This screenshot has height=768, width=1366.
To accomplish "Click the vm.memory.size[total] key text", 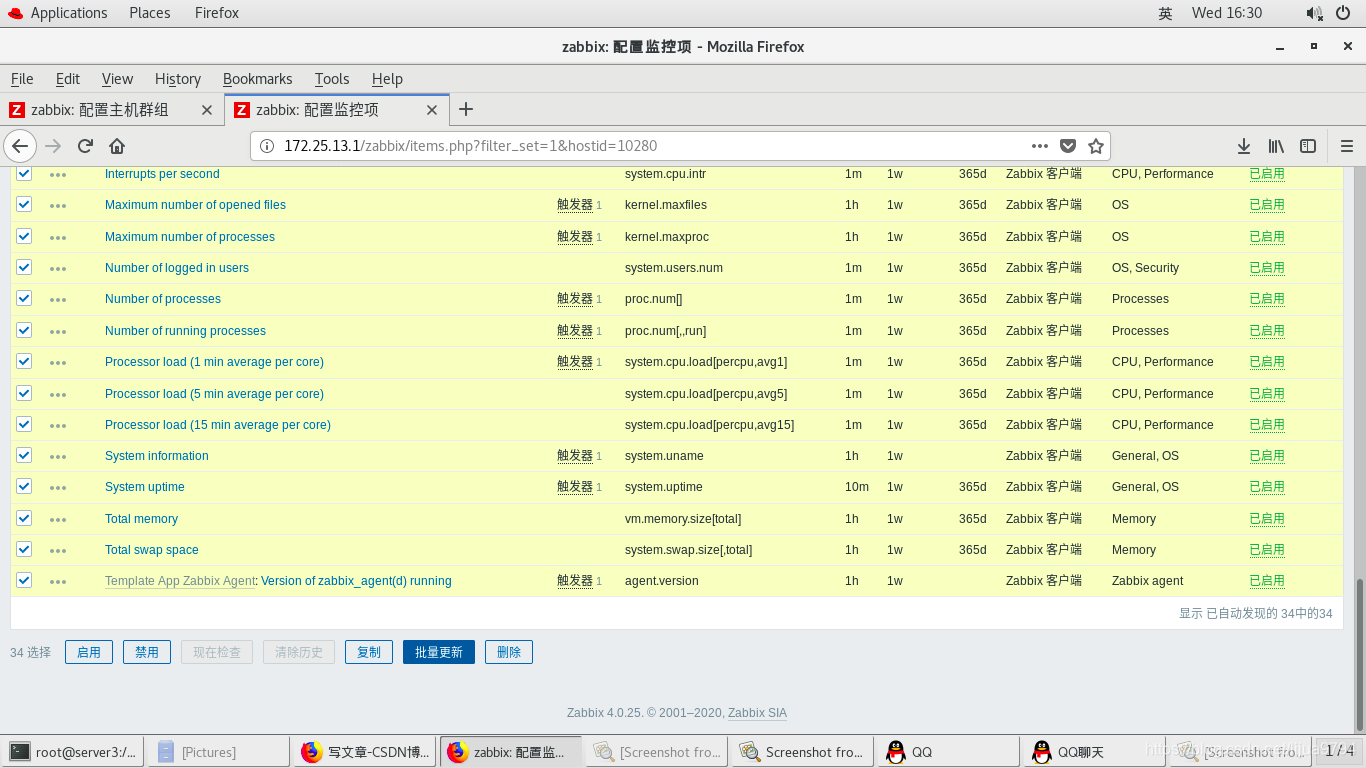I will tap(683, 519).
